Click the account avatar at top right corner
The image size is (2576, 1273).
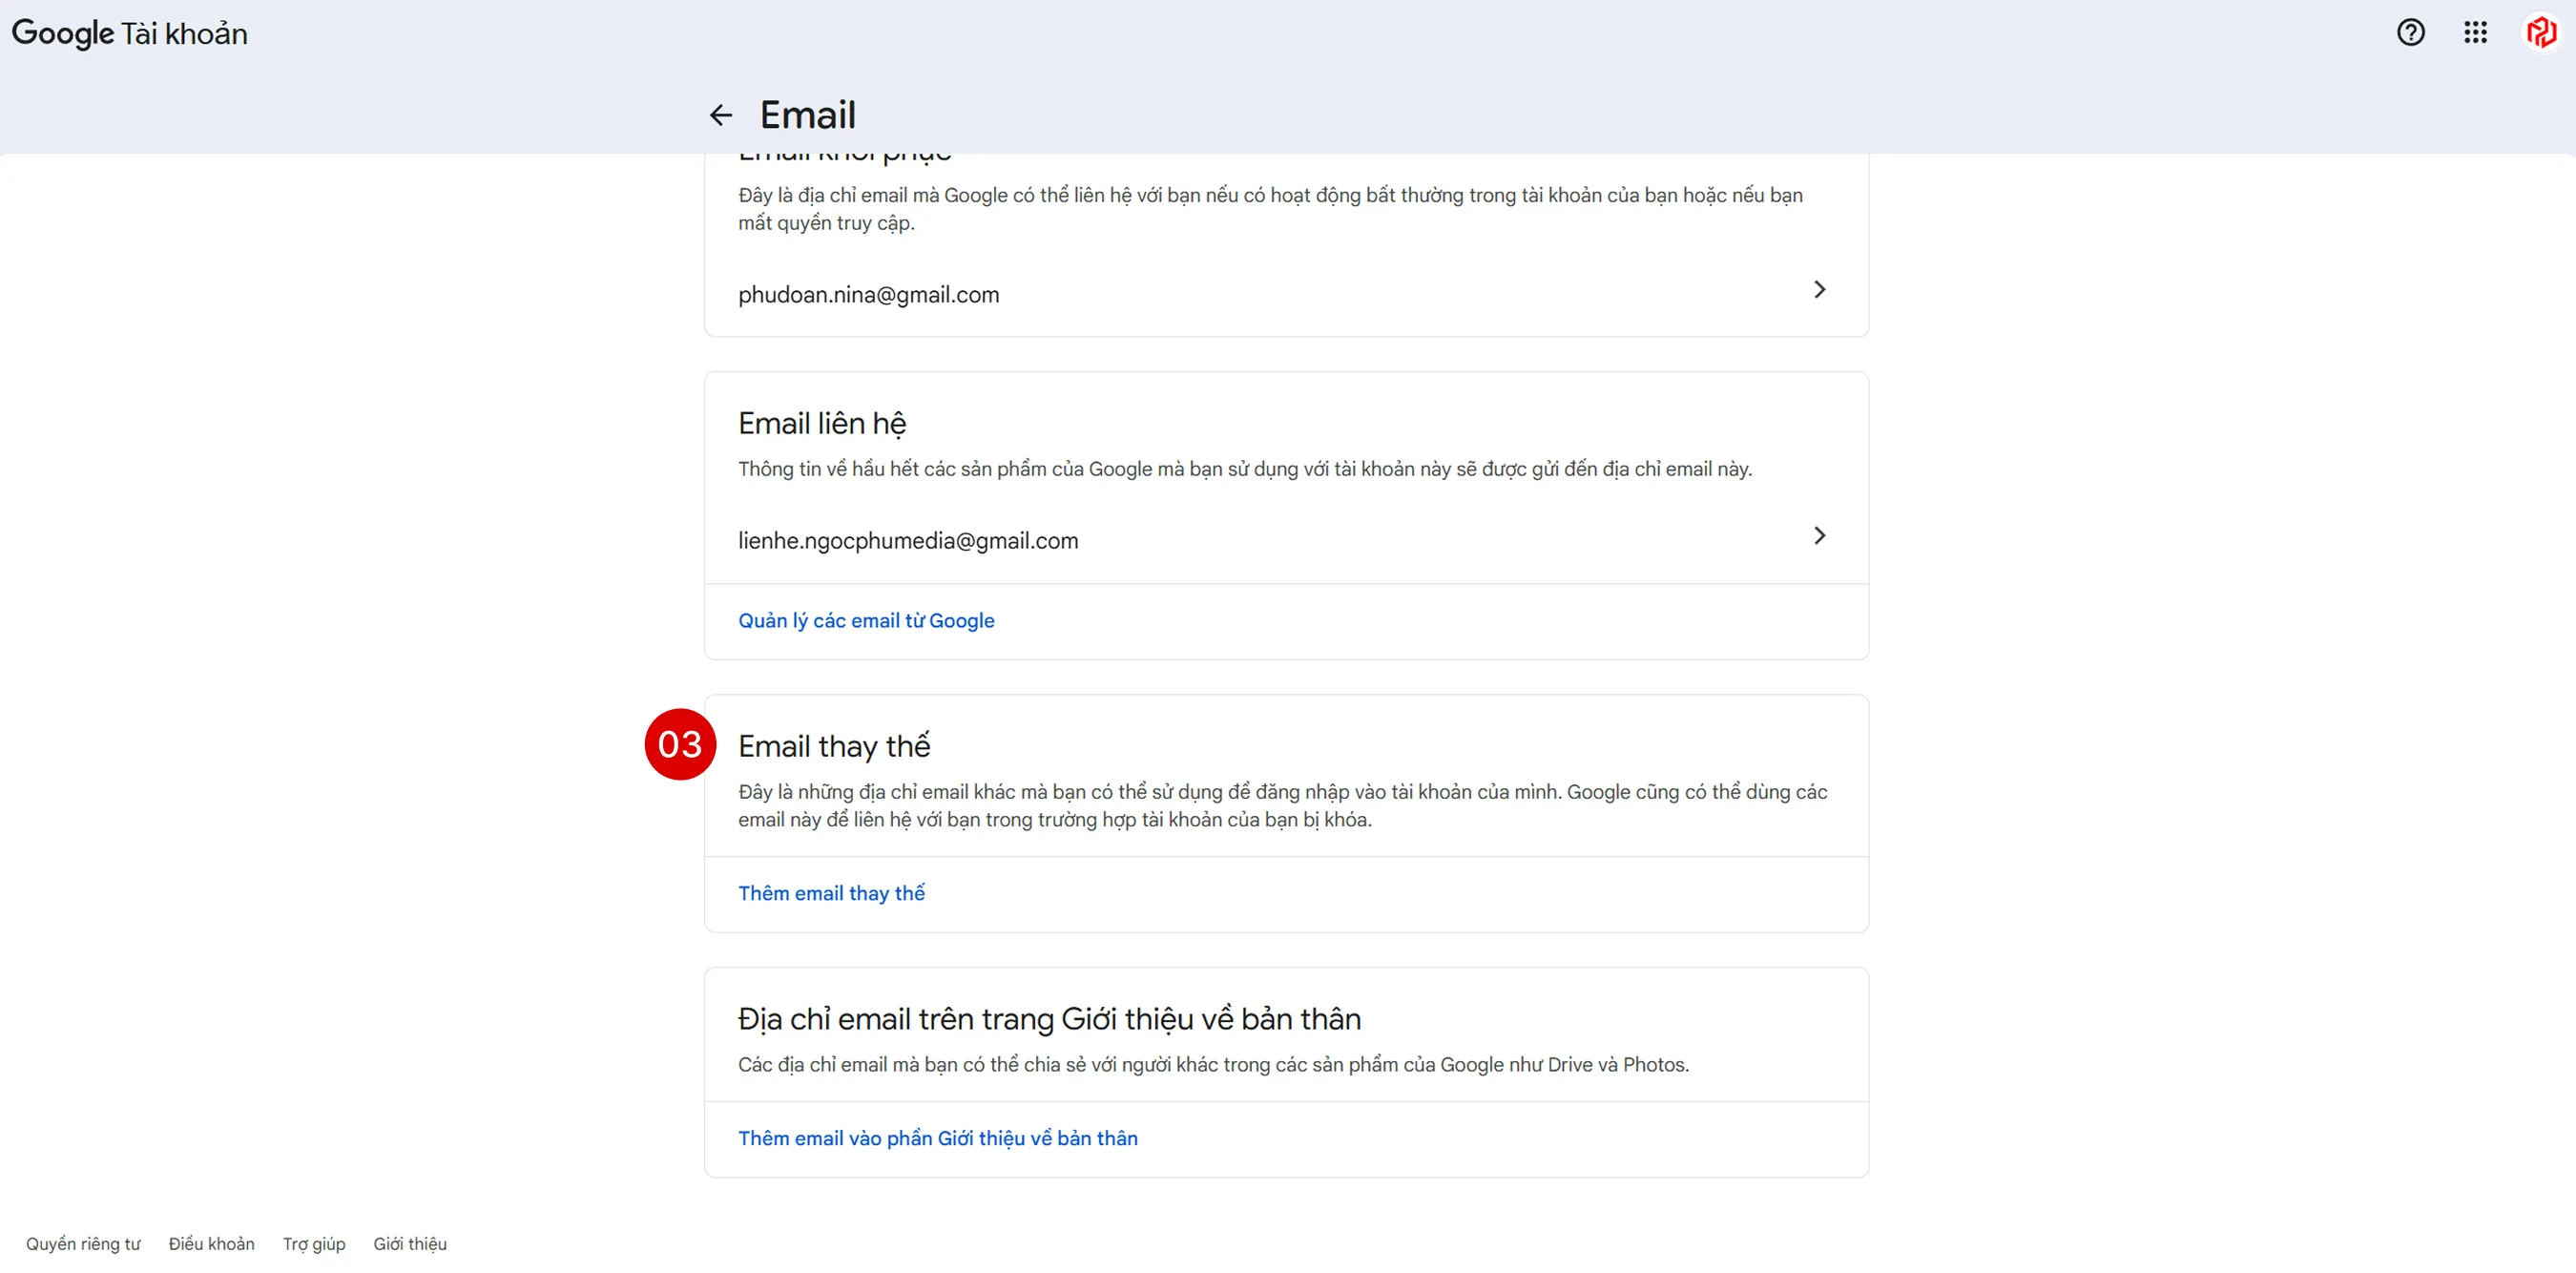coord(2540,33)
